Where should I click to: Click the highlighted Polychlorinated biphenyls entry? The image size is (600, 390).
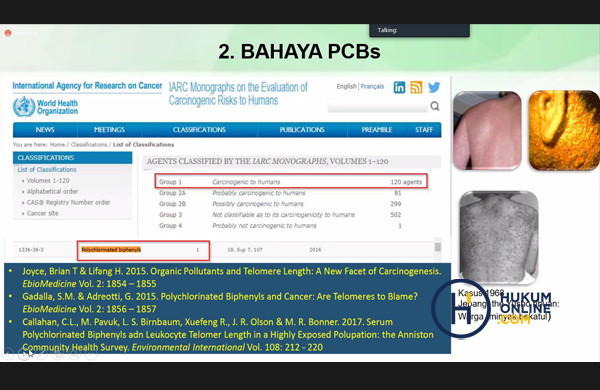[x=111, y=250]
